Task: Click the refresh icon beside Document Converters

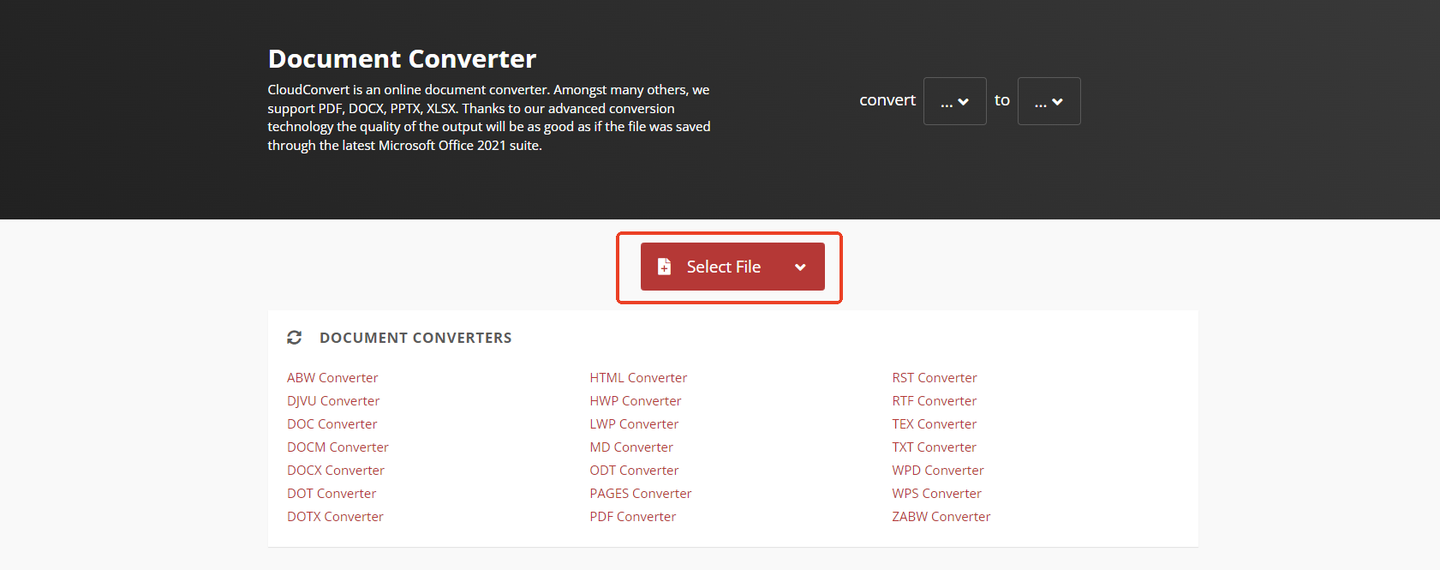Action: [294, 338]
